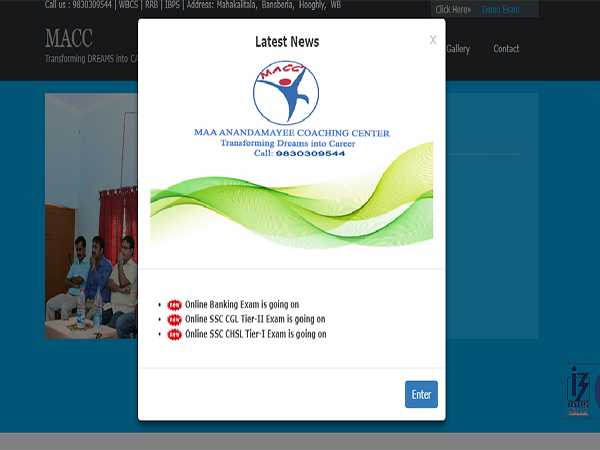Open the Gallery menu item

[x=458, y=49]
